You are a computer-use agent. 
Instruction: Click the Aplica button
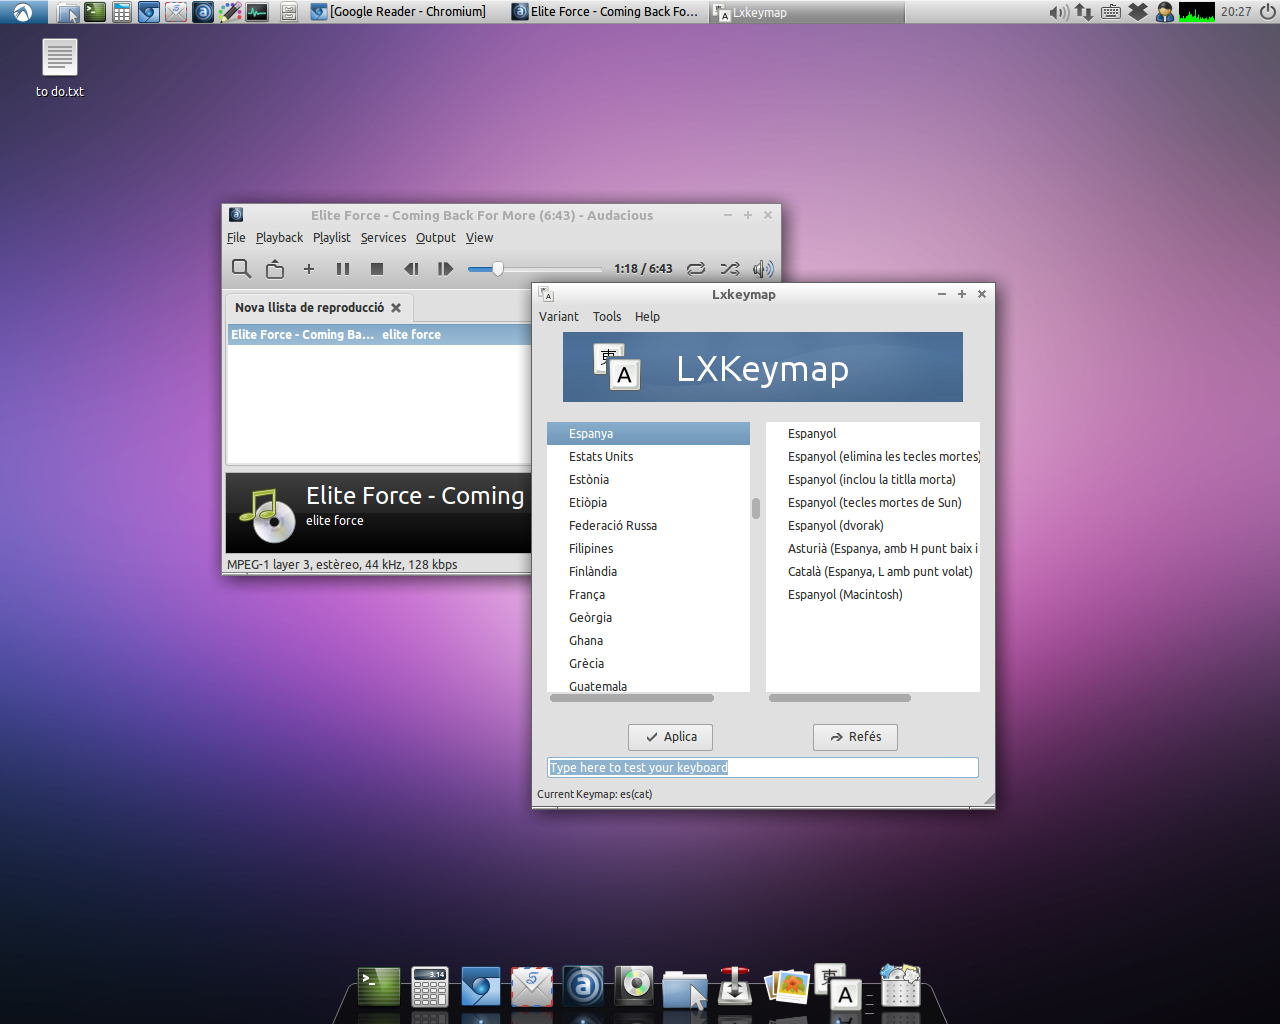tap(670, 737)
